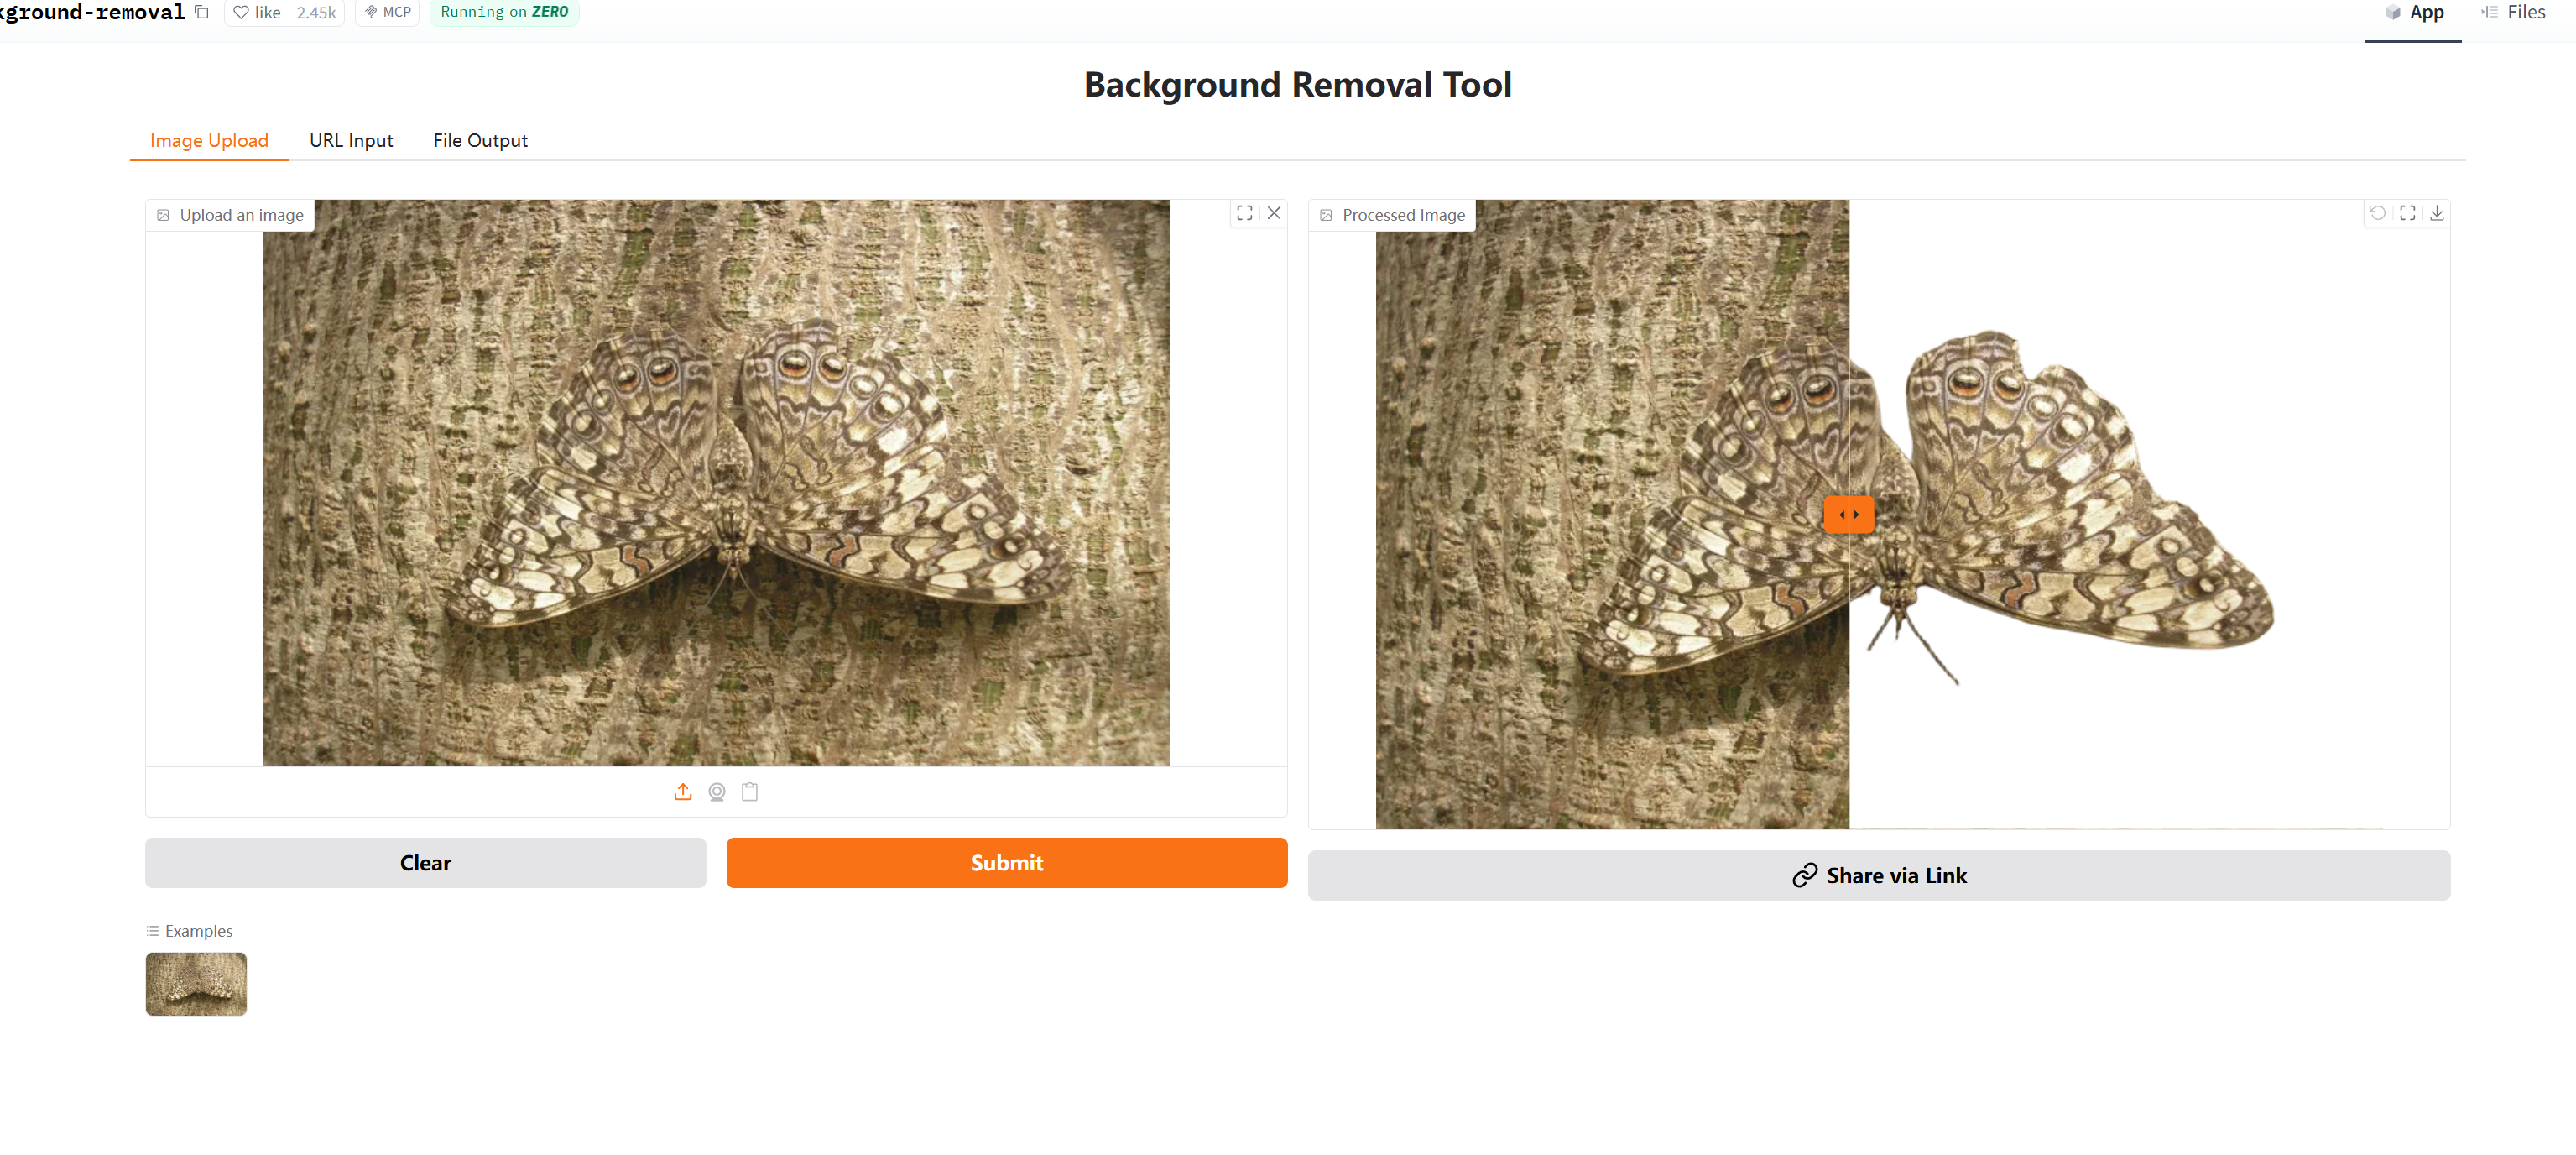The height and width of the screenshot is (1155, 2576).
Task: Like this space with the heart button
Action: (257, 12)
